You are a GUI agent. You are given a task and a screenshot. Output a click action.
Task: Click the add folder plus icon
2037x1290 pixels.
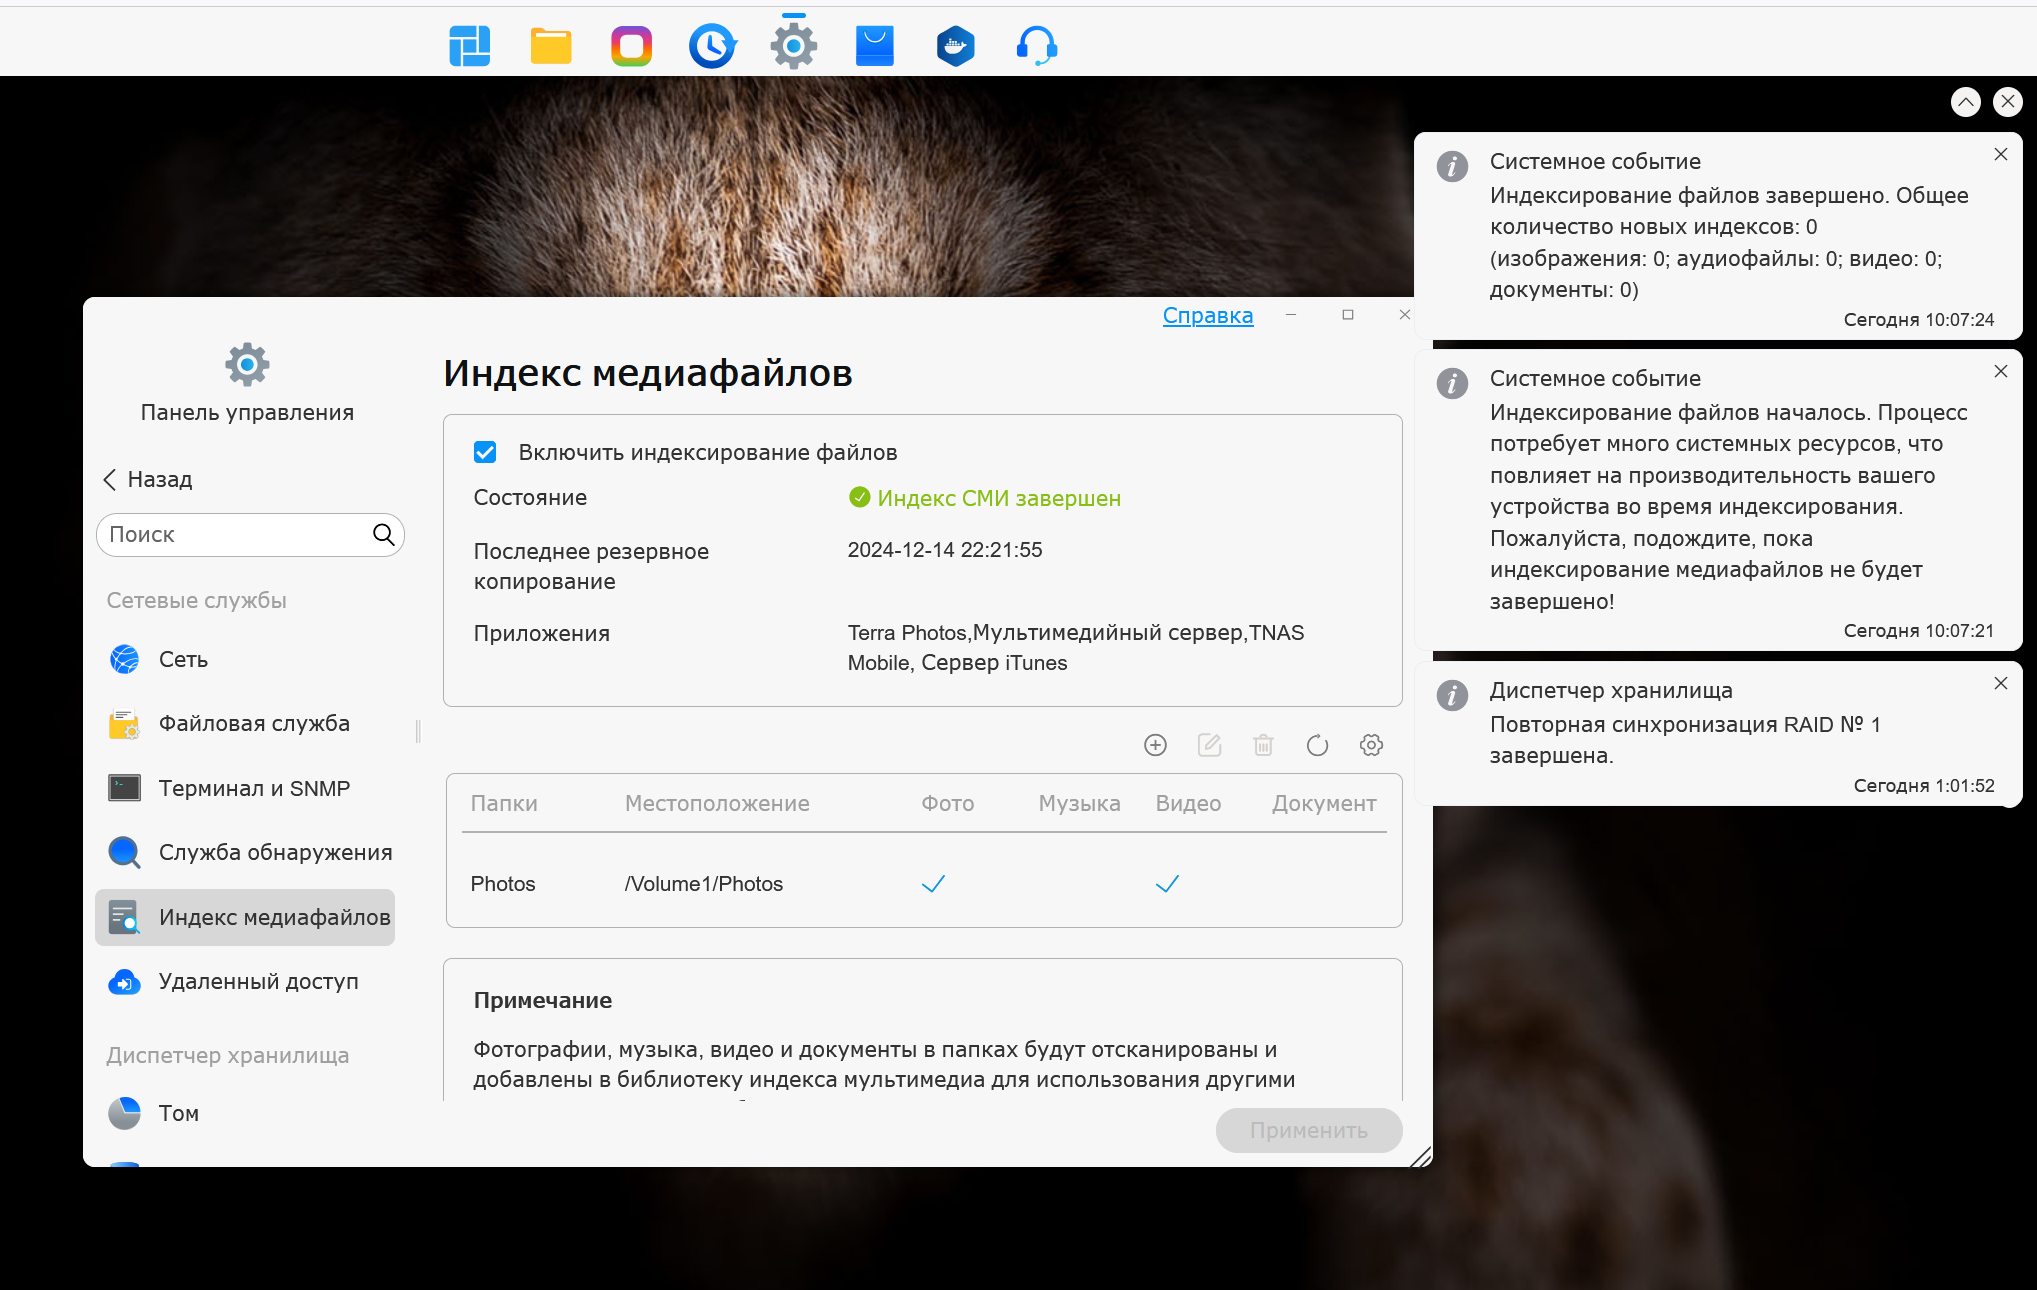click(x=1155, y=745)
